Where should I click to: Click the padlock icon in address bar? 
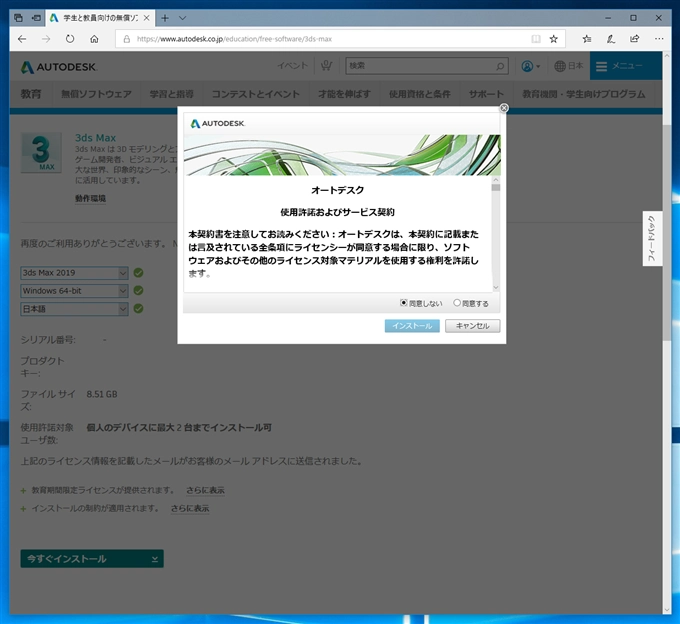click(127, 39)
